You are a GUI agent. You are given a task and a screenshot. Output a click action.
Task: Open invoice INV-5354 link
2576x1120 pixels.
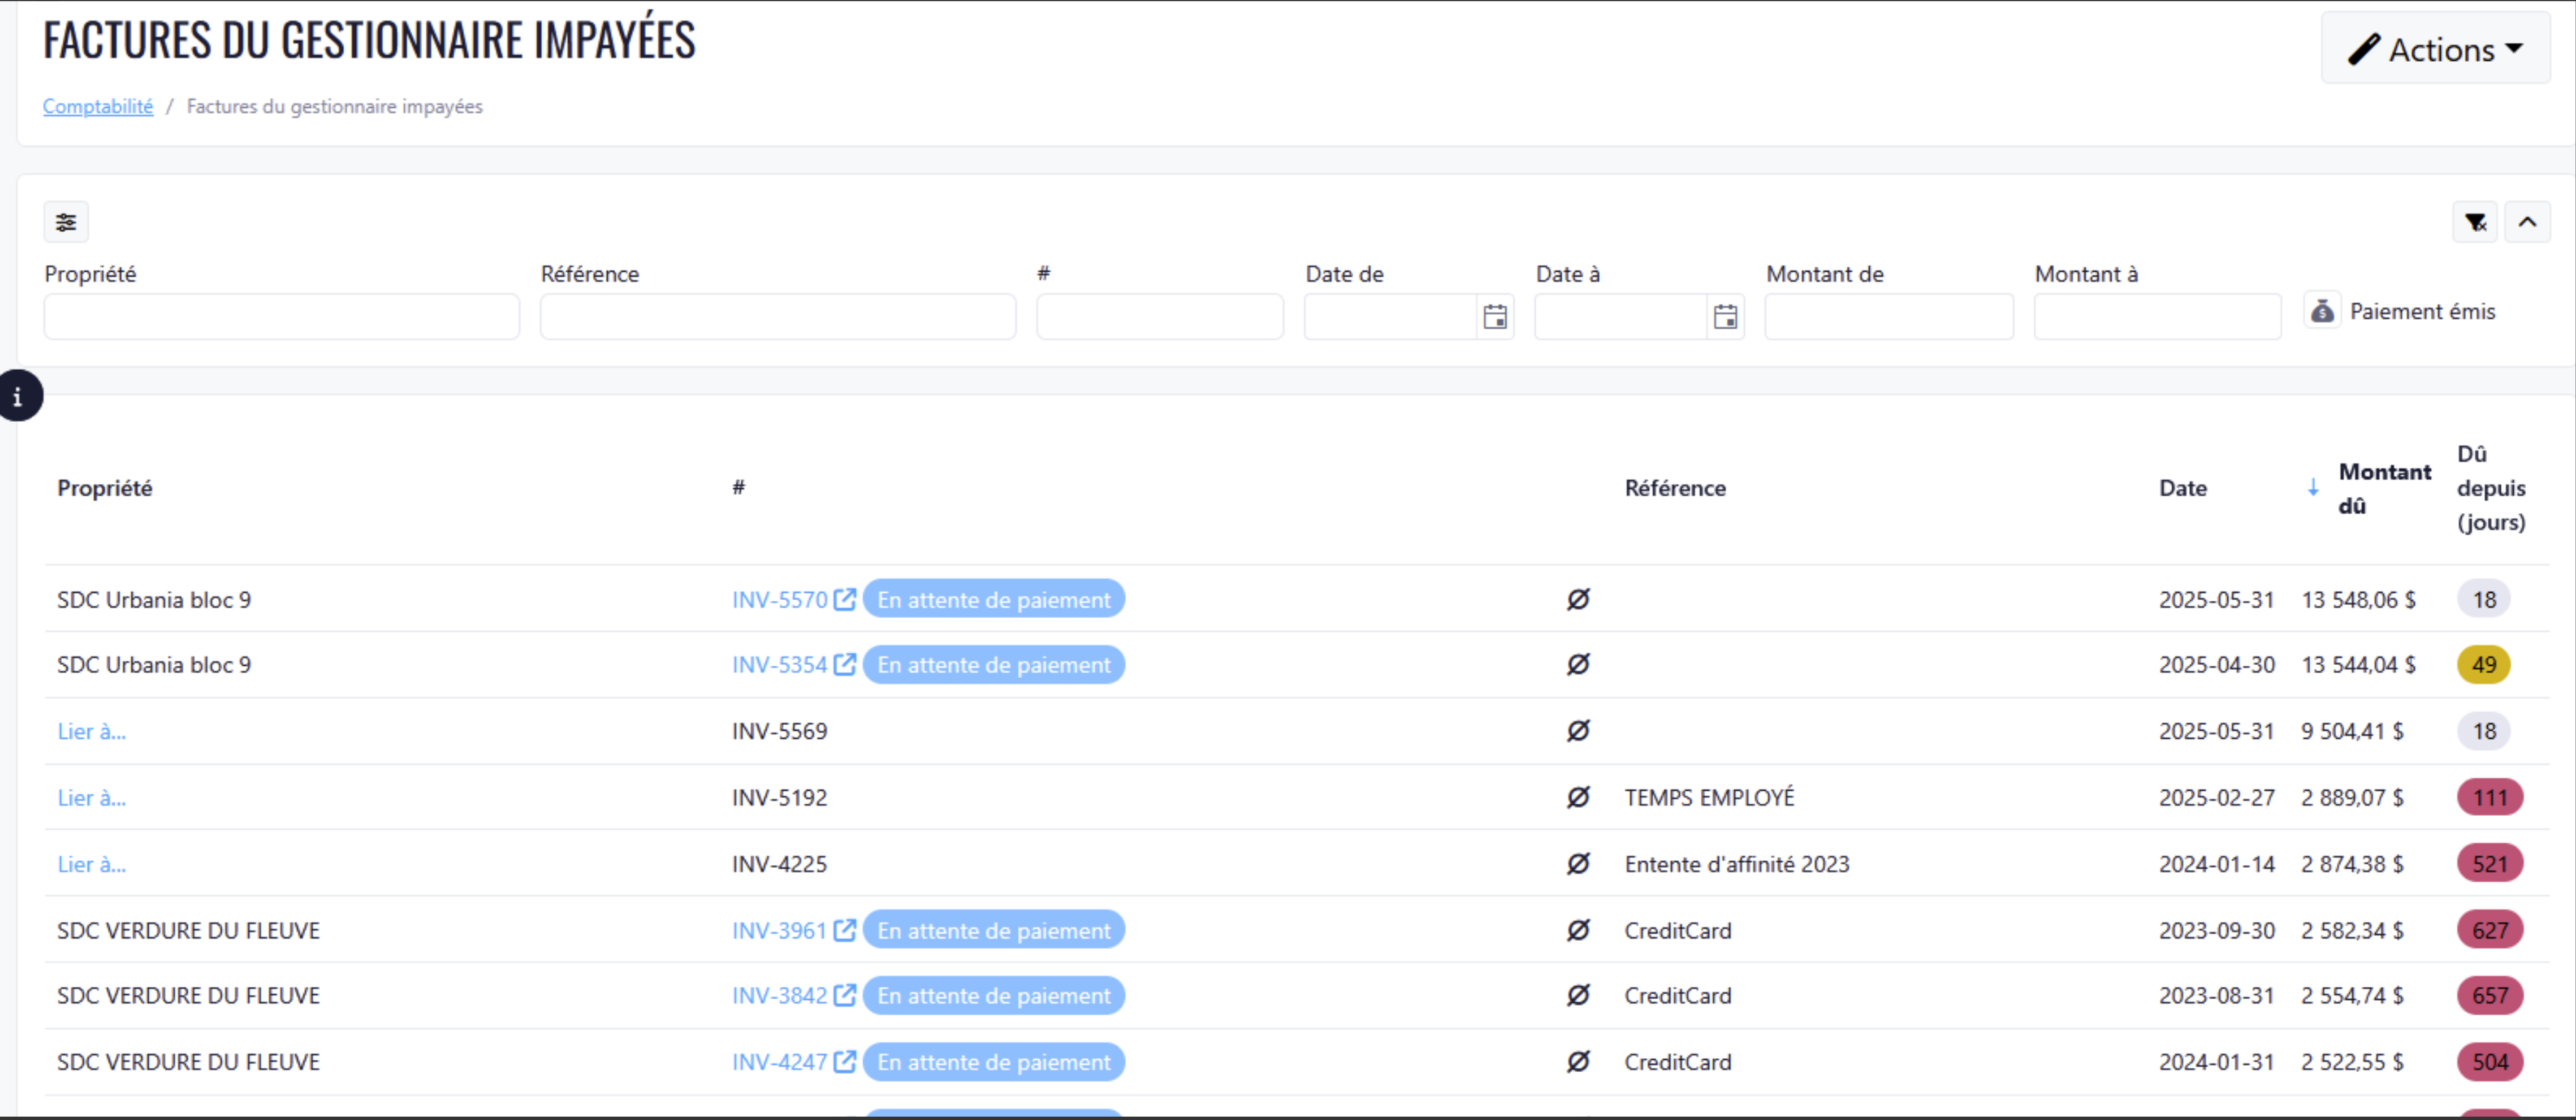tap(779, 665)
